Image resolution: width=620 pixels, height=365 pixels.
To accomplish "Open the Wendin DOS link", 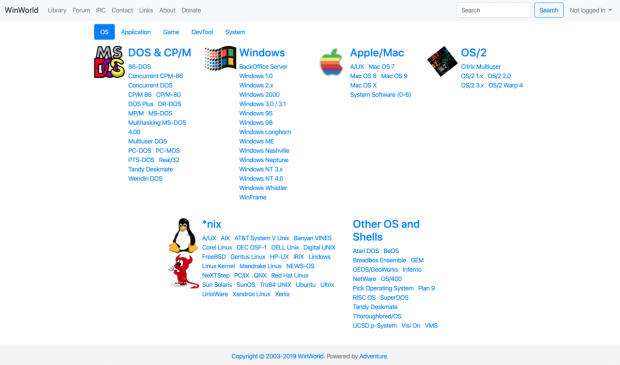I will point(145,179).
